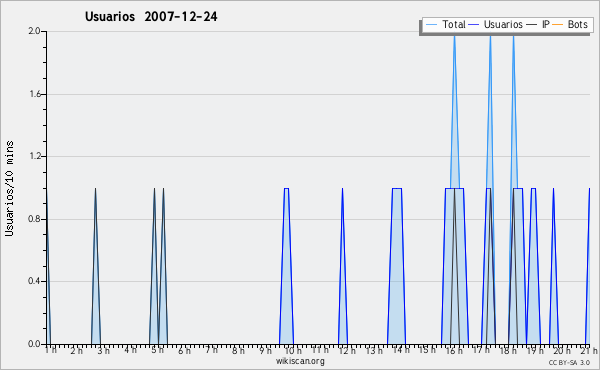This screenshot has height=370, width=600.
Task: Click the '17 h' x-axis label
Action: [481, 350]
